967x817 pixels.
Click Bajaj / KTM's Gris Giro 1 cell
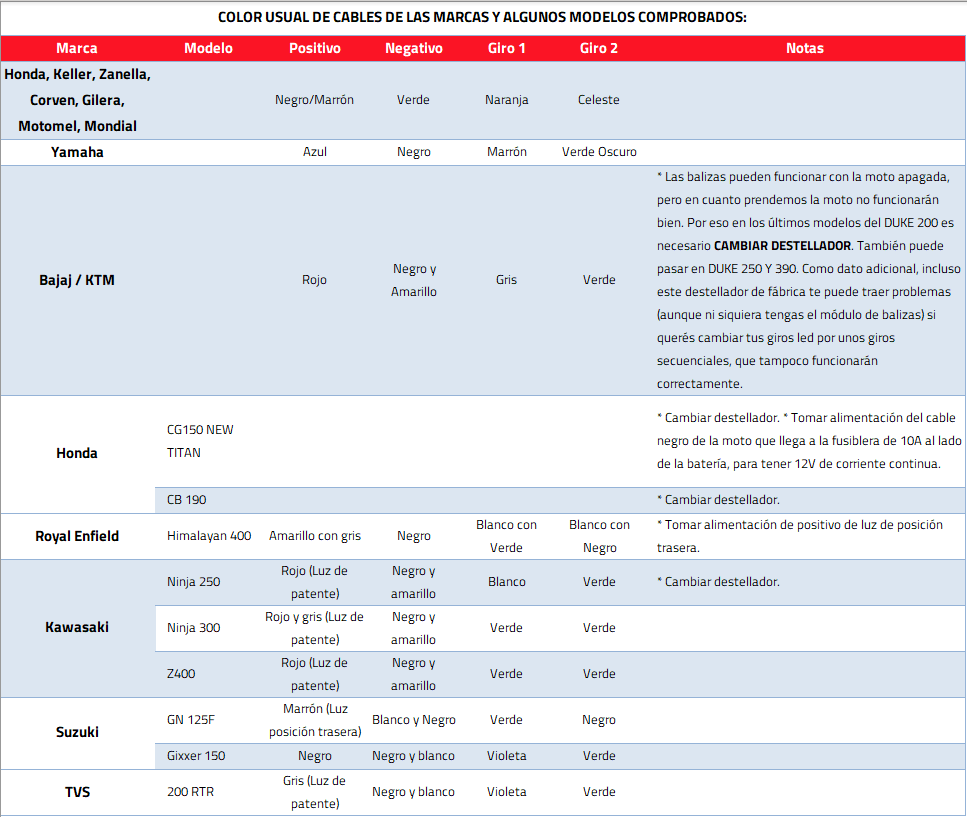point(506,280)
